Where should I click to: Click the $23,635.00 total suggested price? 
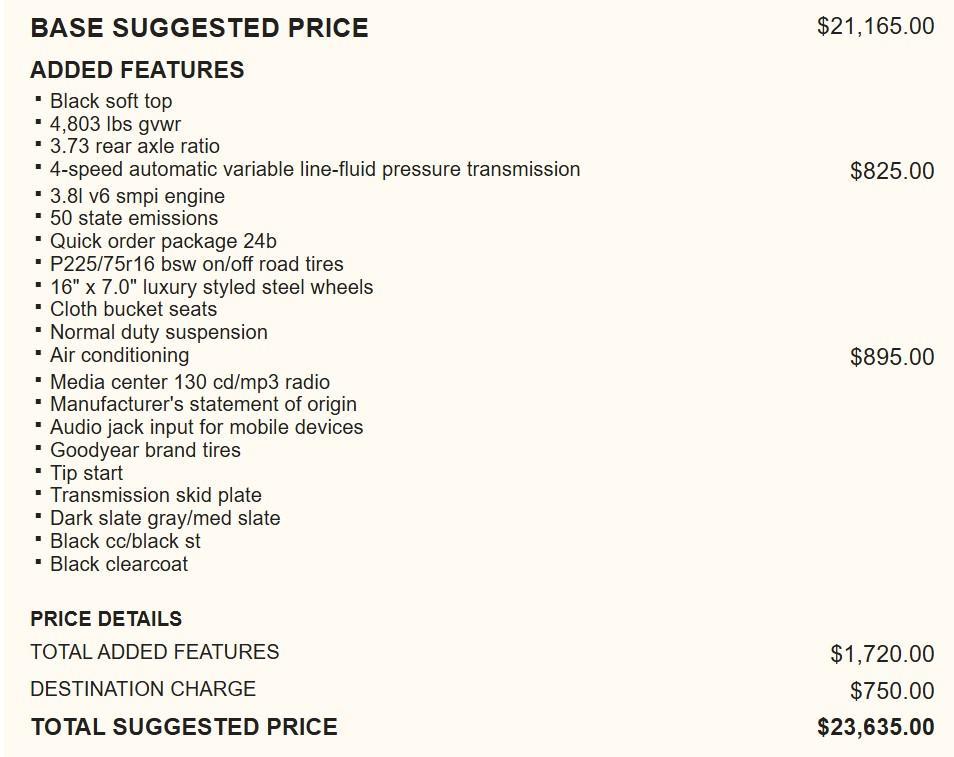click(x=875, y=727)
